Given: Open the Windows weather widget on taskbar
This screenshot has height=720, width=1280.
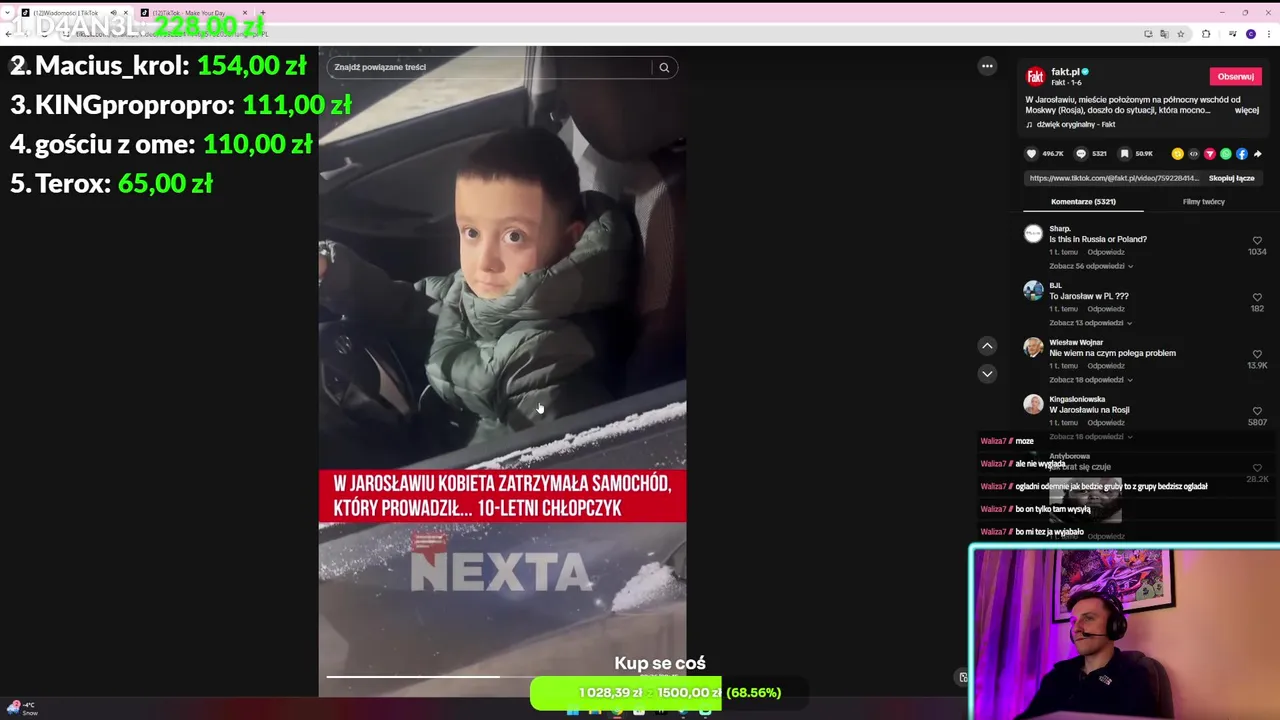Looking at the screenshot, I should [x=21, y=708].
